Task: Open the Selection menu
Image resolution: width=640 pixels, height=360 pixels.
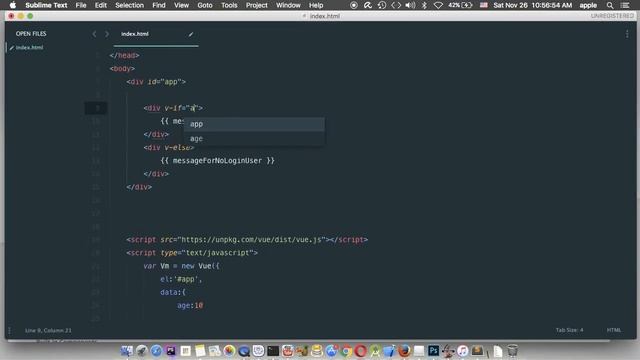Action: coord(129,5)
